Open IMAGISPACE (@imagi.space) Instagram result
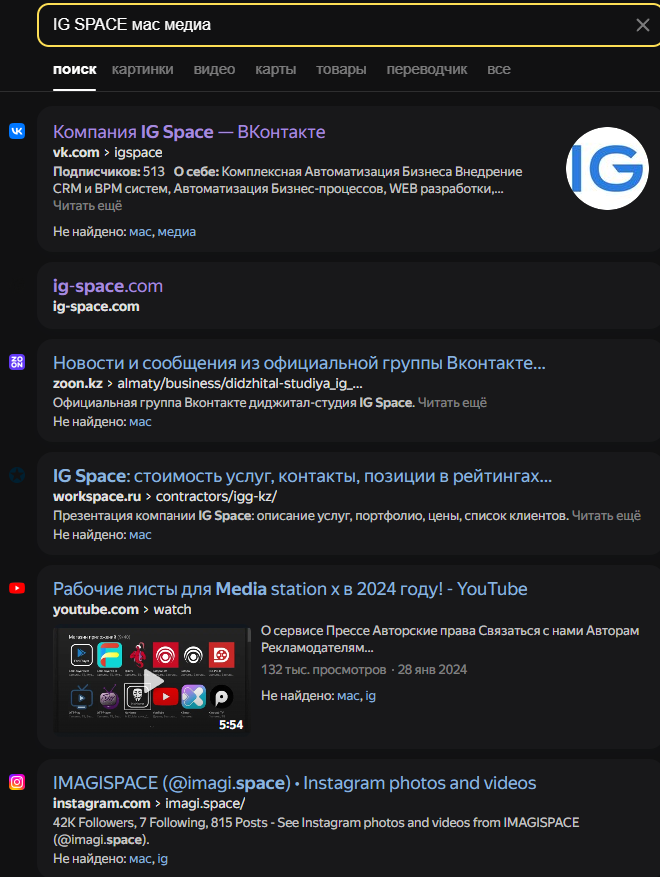Viewport: 660px width, 877px height. tap(295, 783)
